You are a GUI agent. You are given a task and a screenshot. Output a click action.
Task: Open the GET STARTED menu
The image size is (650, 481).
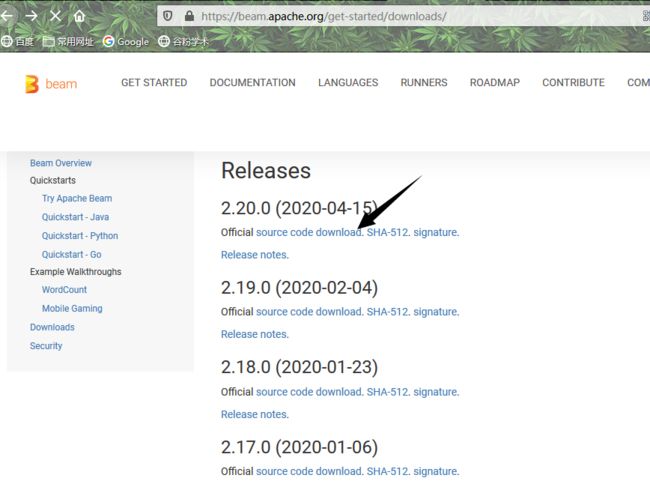click(x=154, y=83)
